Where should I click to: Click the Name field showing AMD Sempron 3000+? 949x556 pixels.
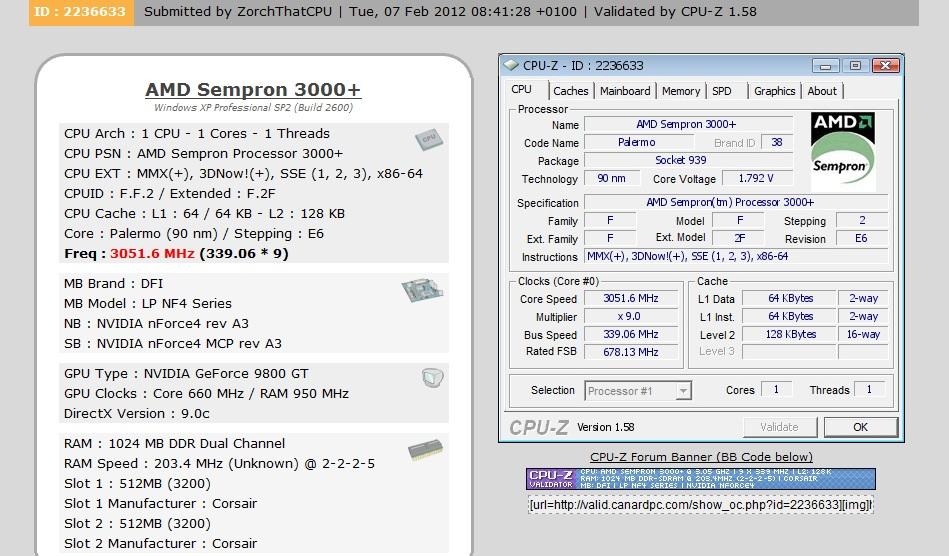688,124
